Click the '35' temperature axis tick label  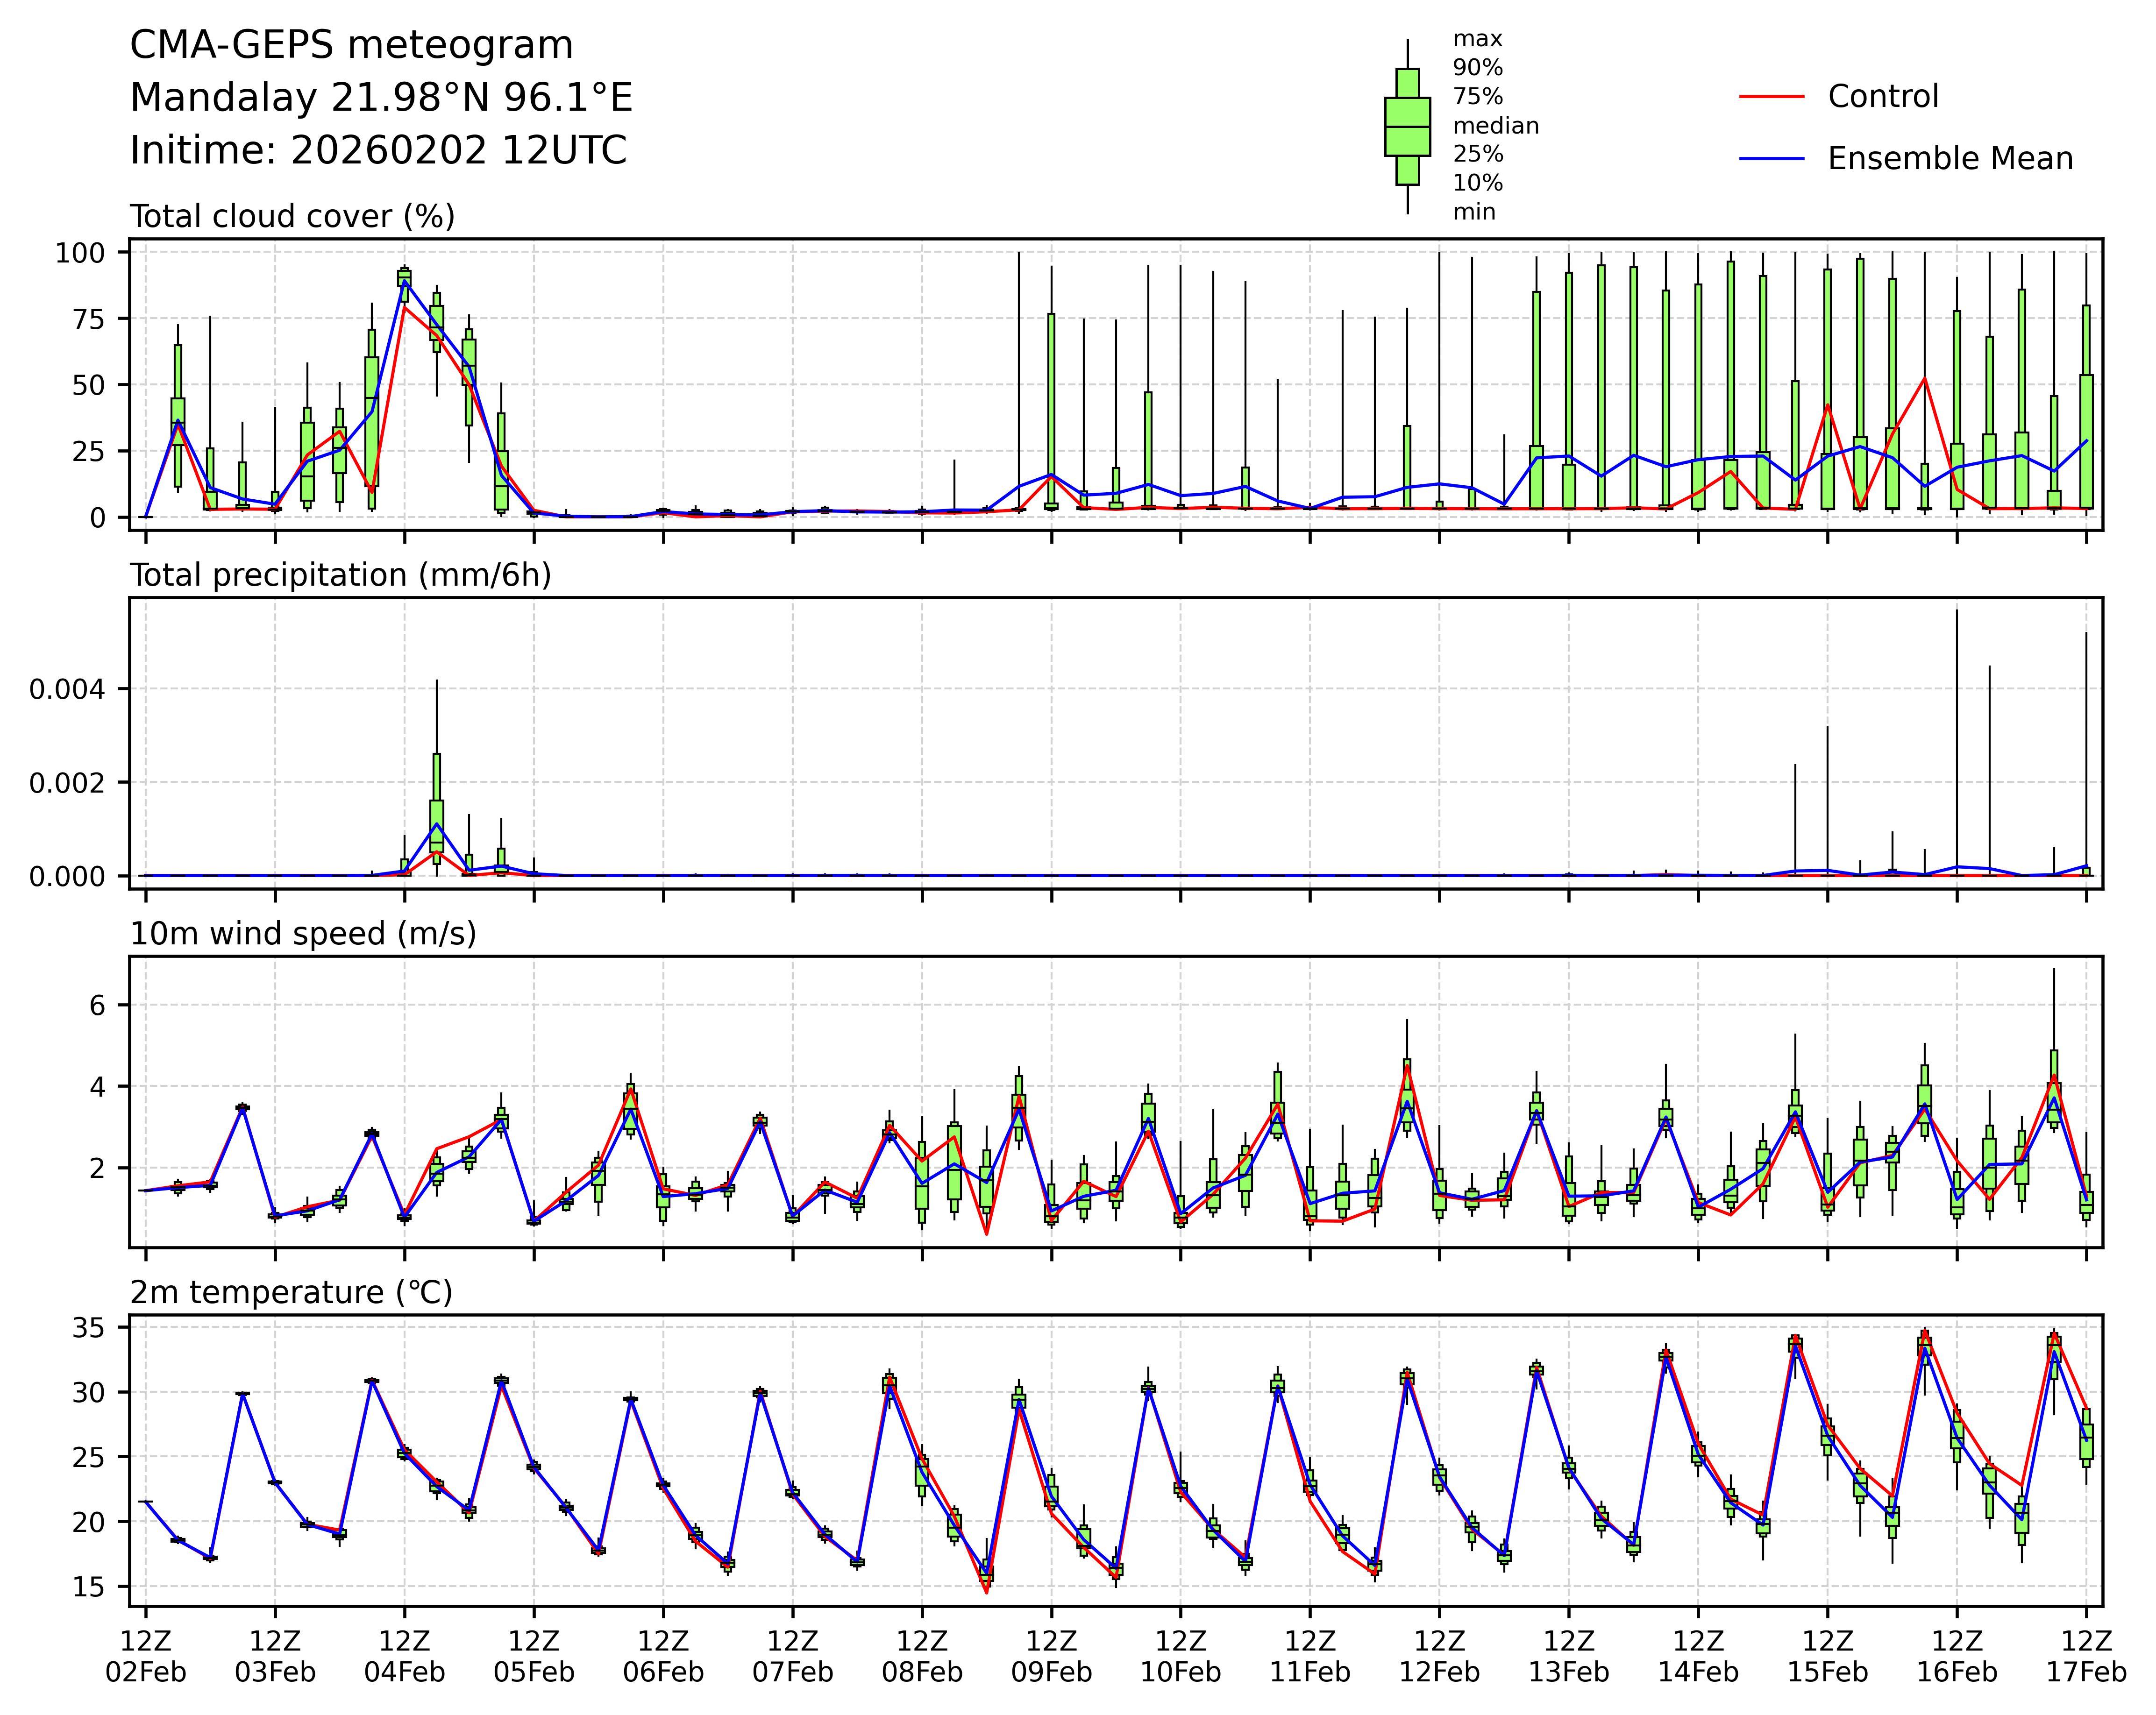pos(90,1328)
